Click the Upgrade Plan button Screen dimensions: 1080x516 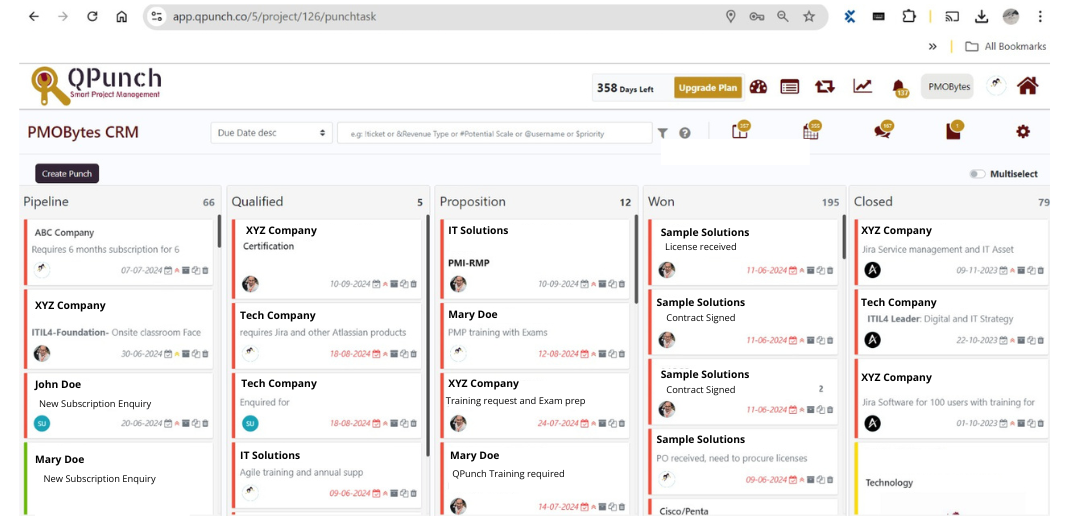pos(707,87)
